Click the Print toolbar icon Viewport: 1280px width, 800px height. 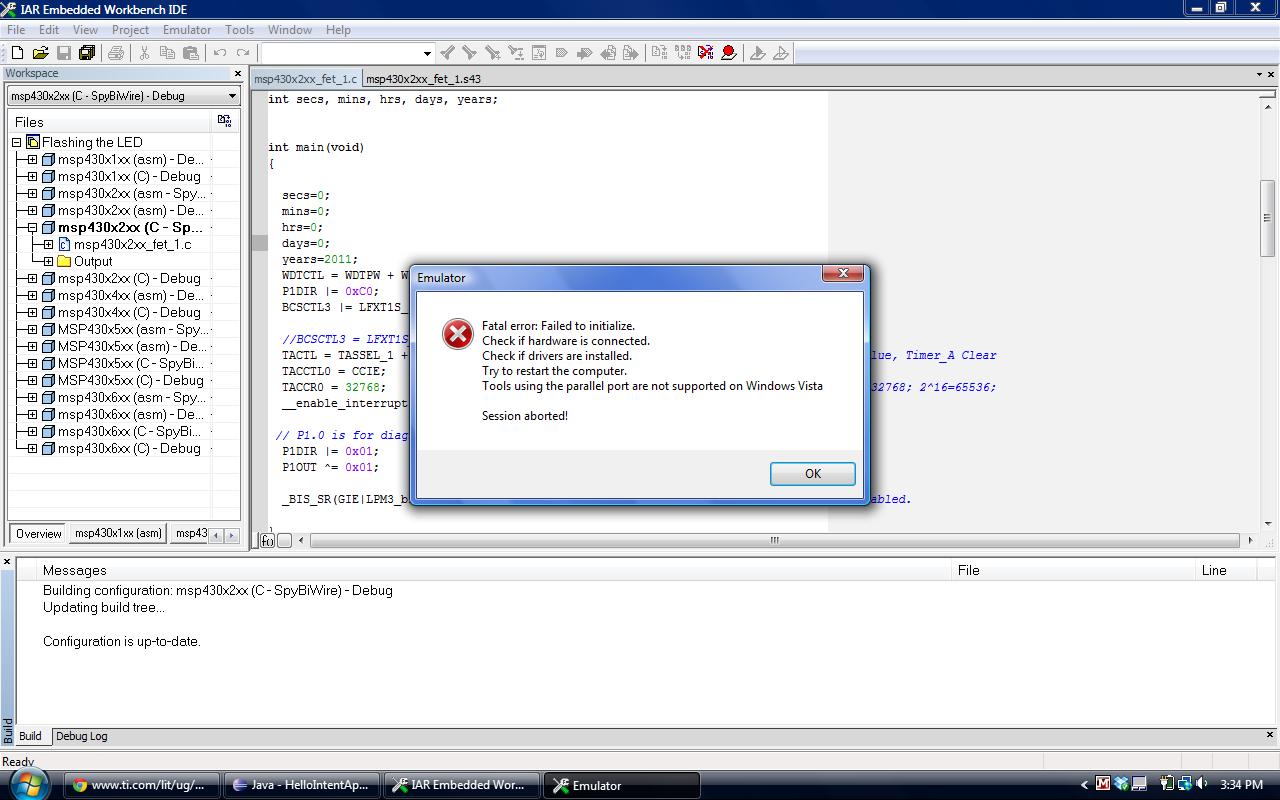click(116, 53)
